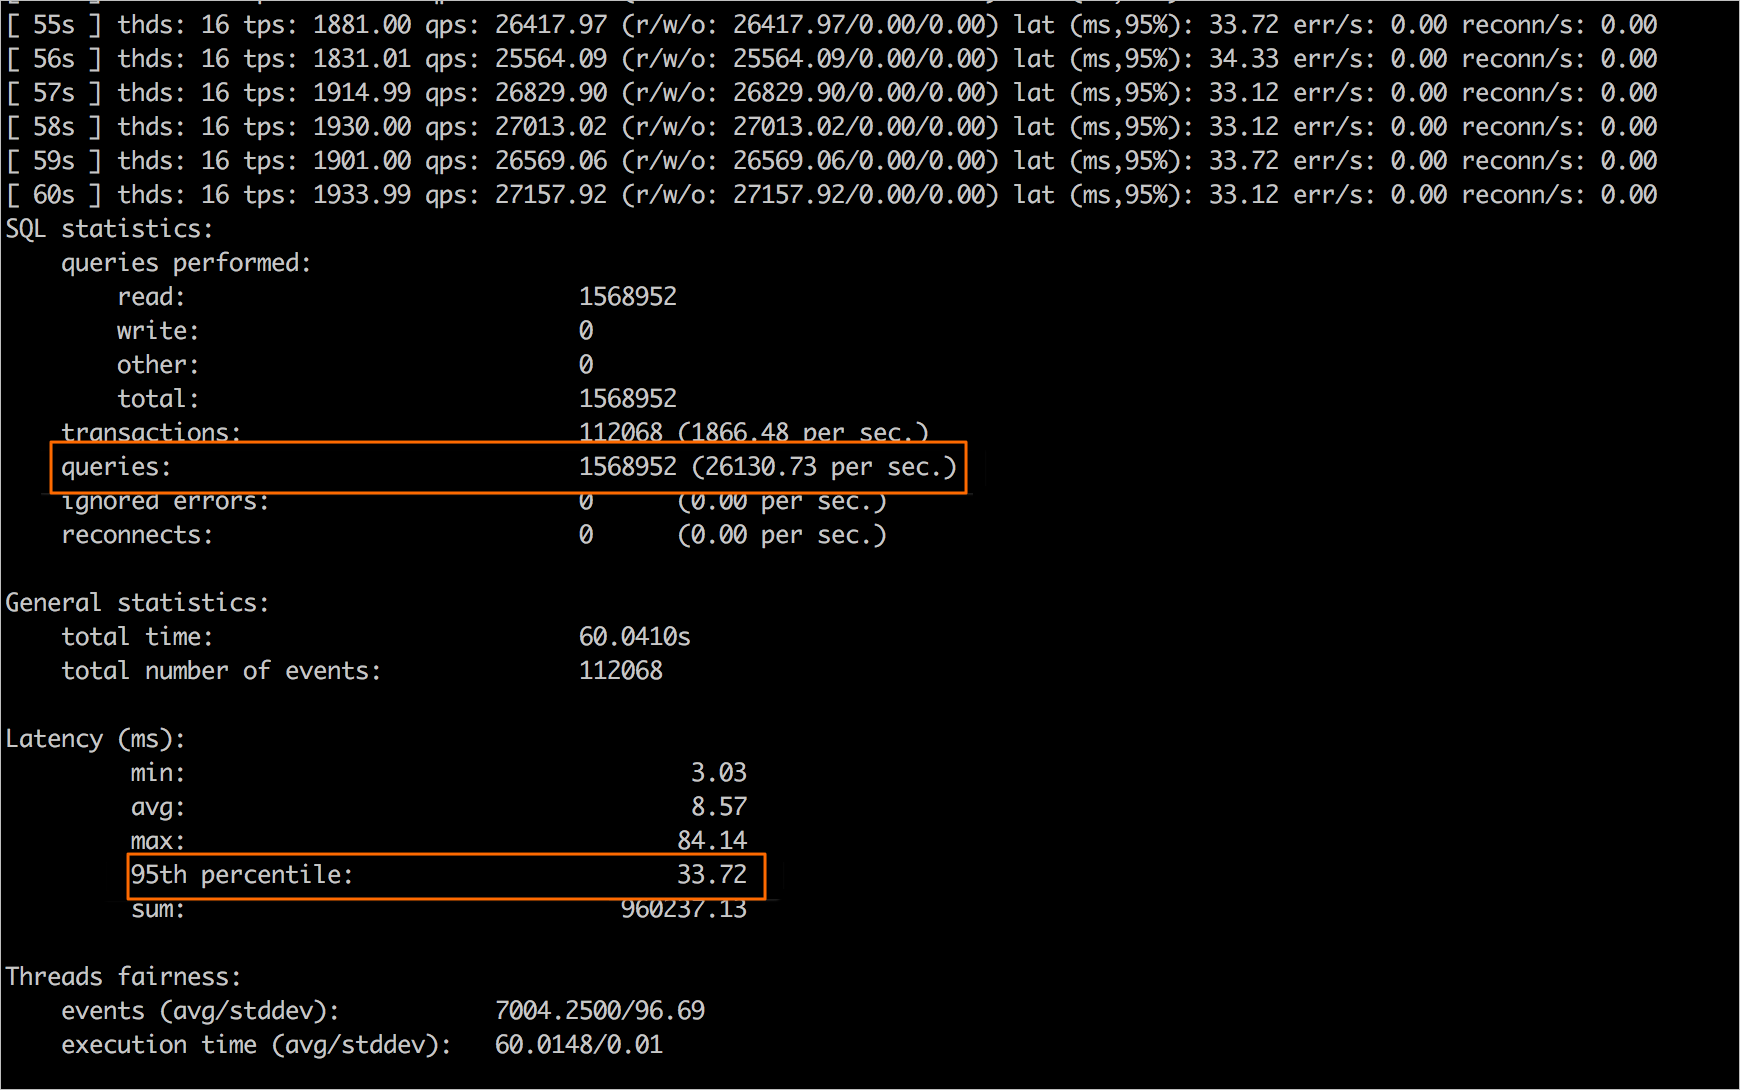Select the max latency value 84.14

pos(712,840)
